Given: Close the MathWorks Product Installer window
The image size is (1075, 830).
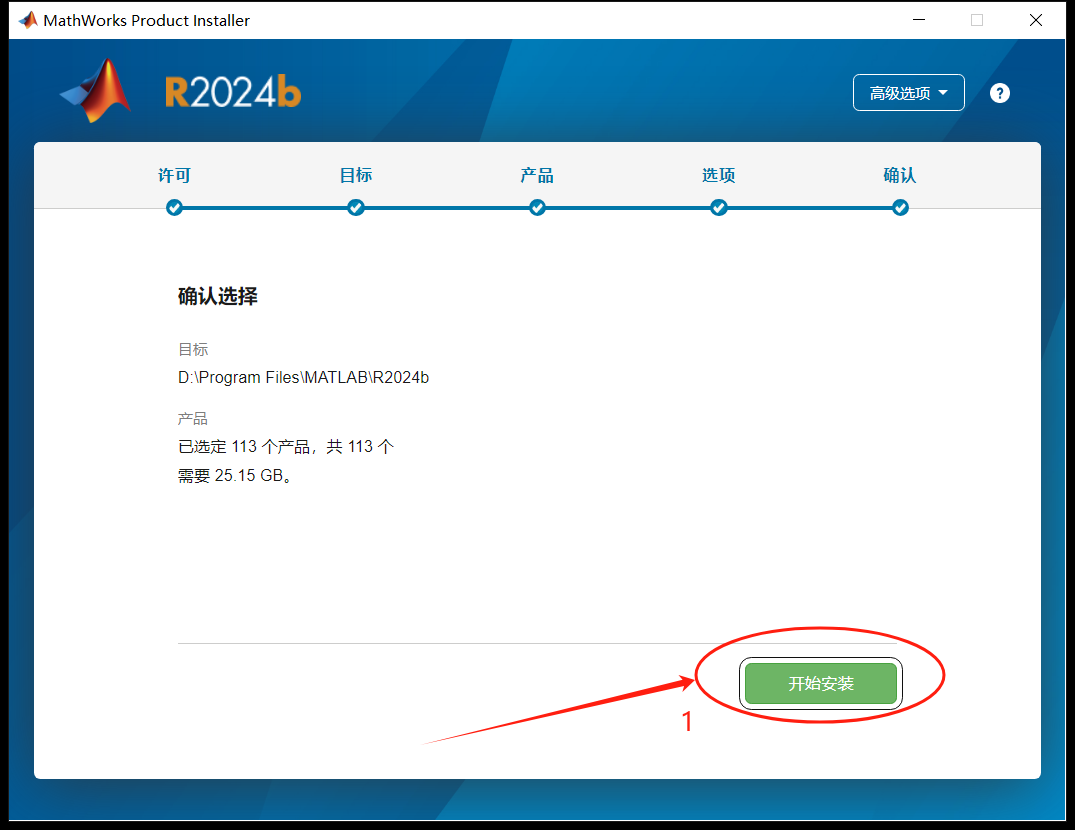Looking at the screenshot, I should click(1036, 20).
